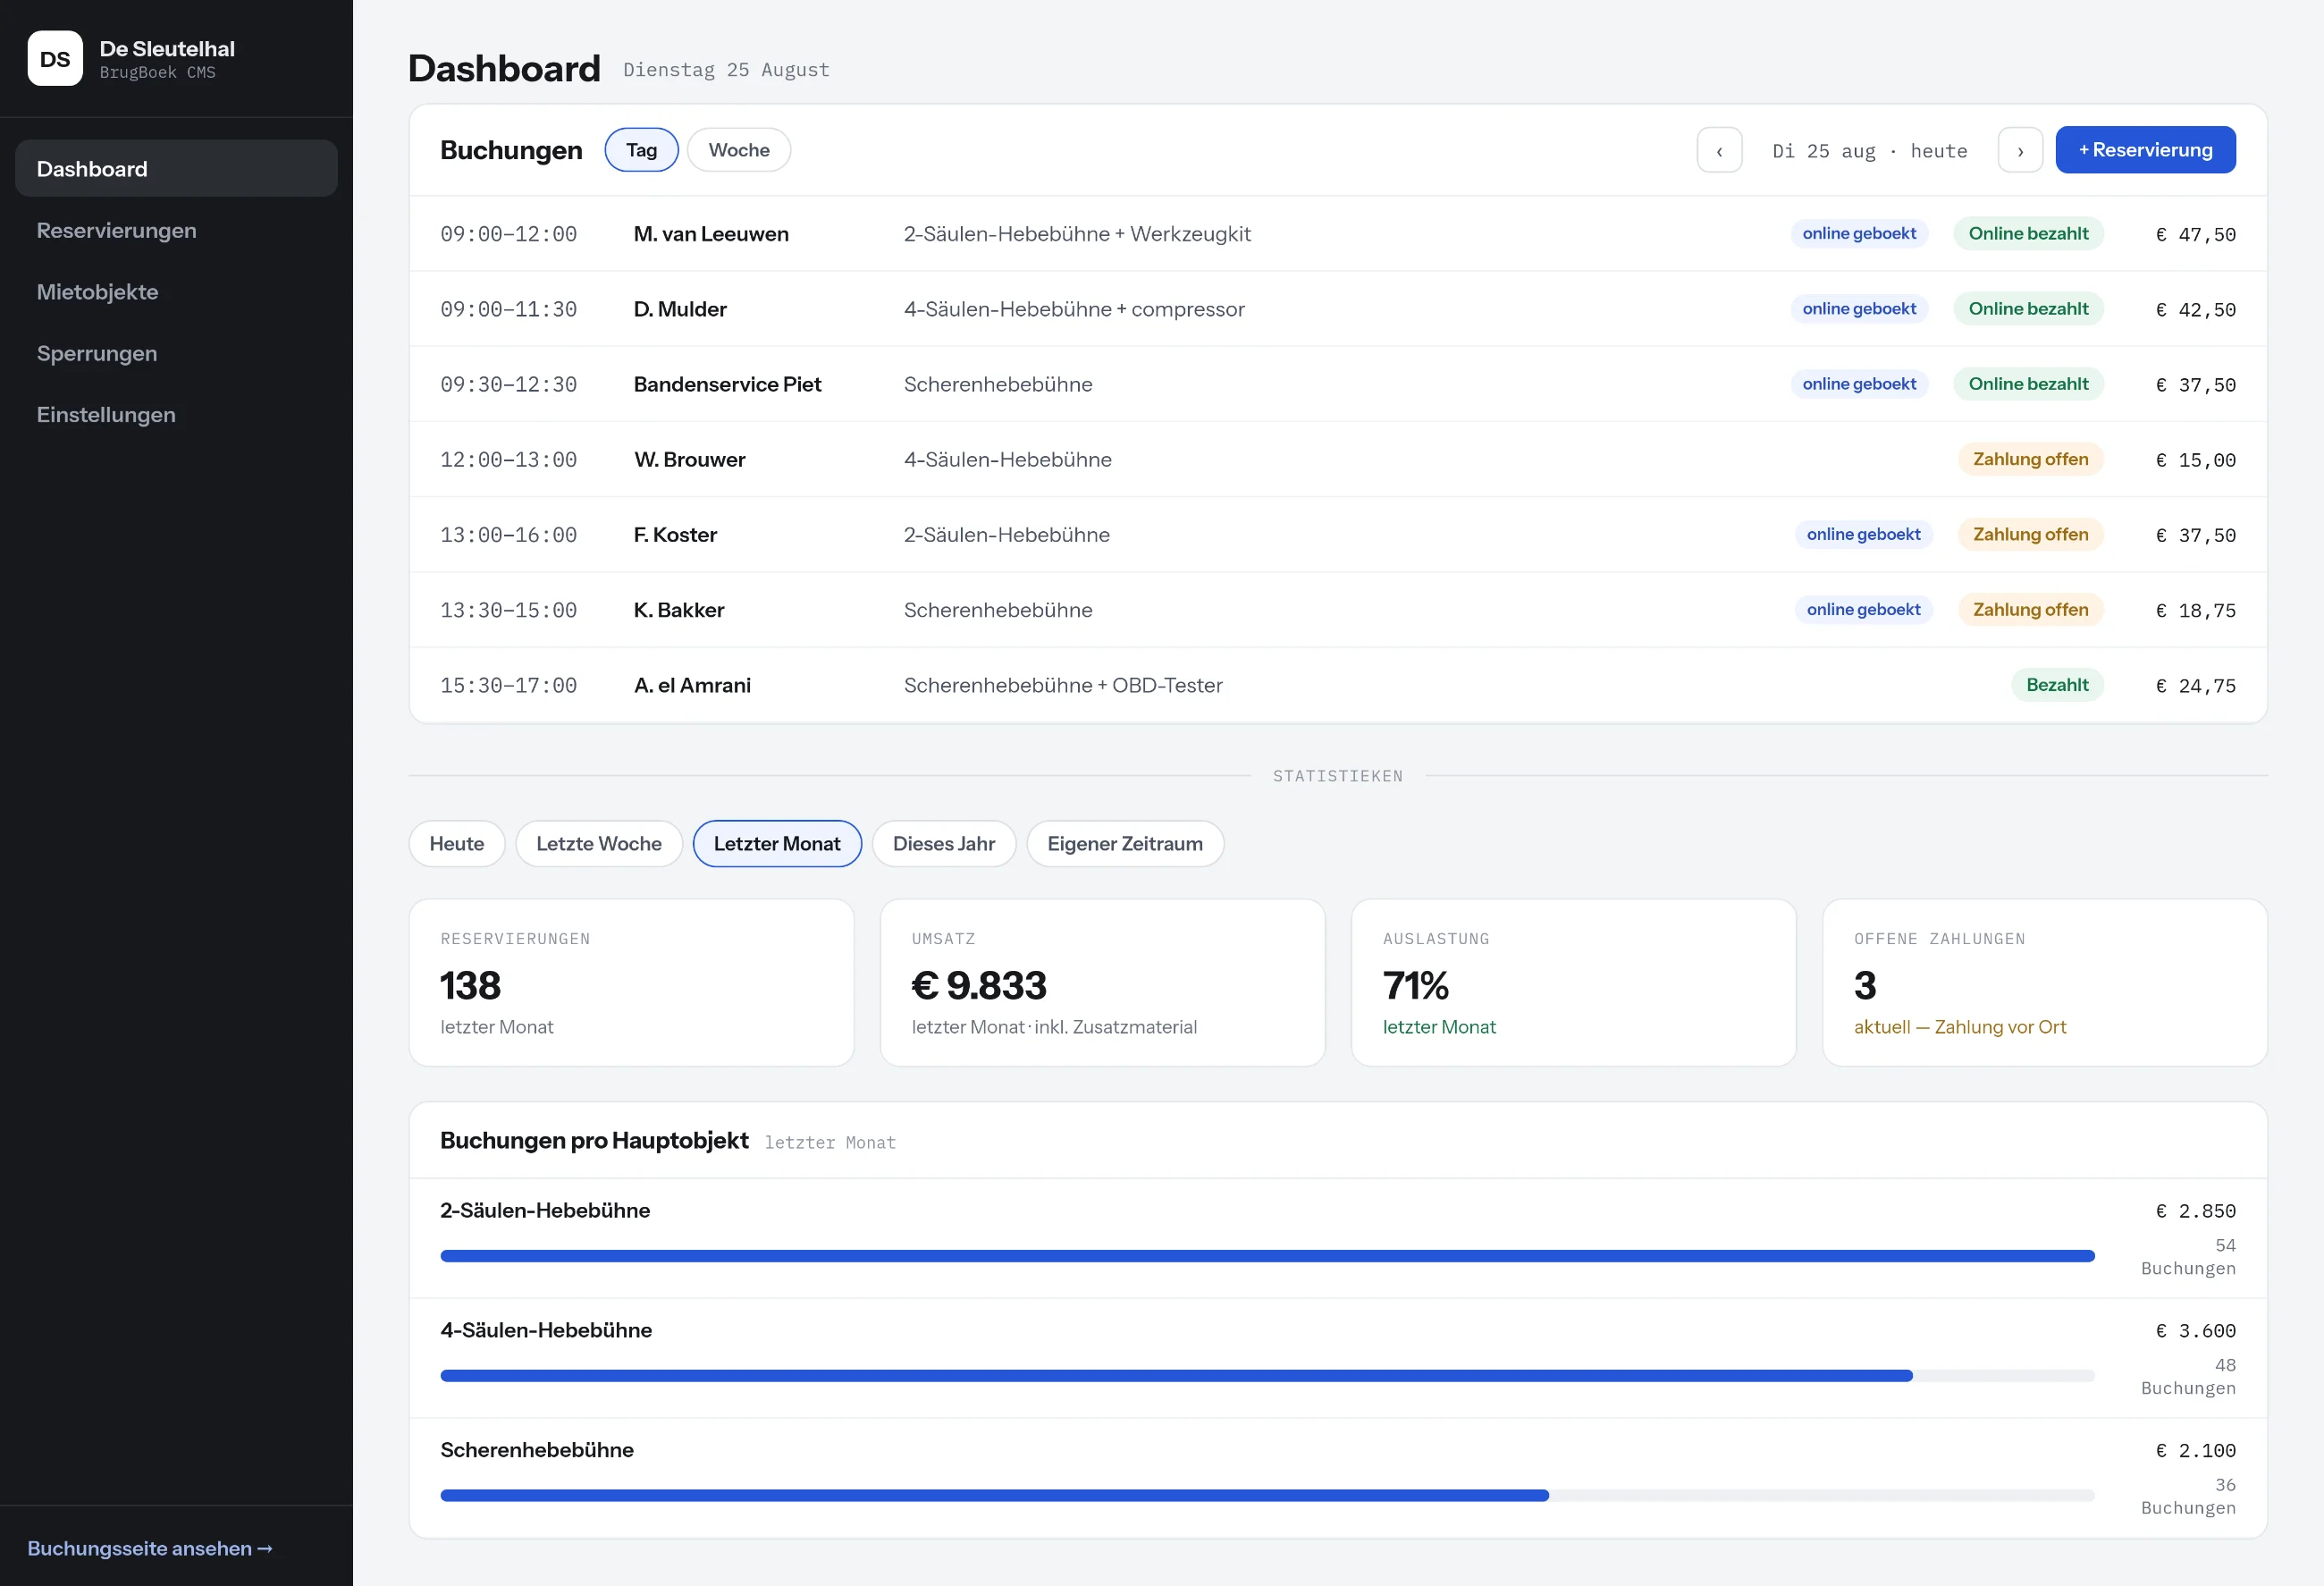The width and height of the screenshot is (2324, 1586).
Task: Open booking of A. el Amrani
Action: point(1338,685)
